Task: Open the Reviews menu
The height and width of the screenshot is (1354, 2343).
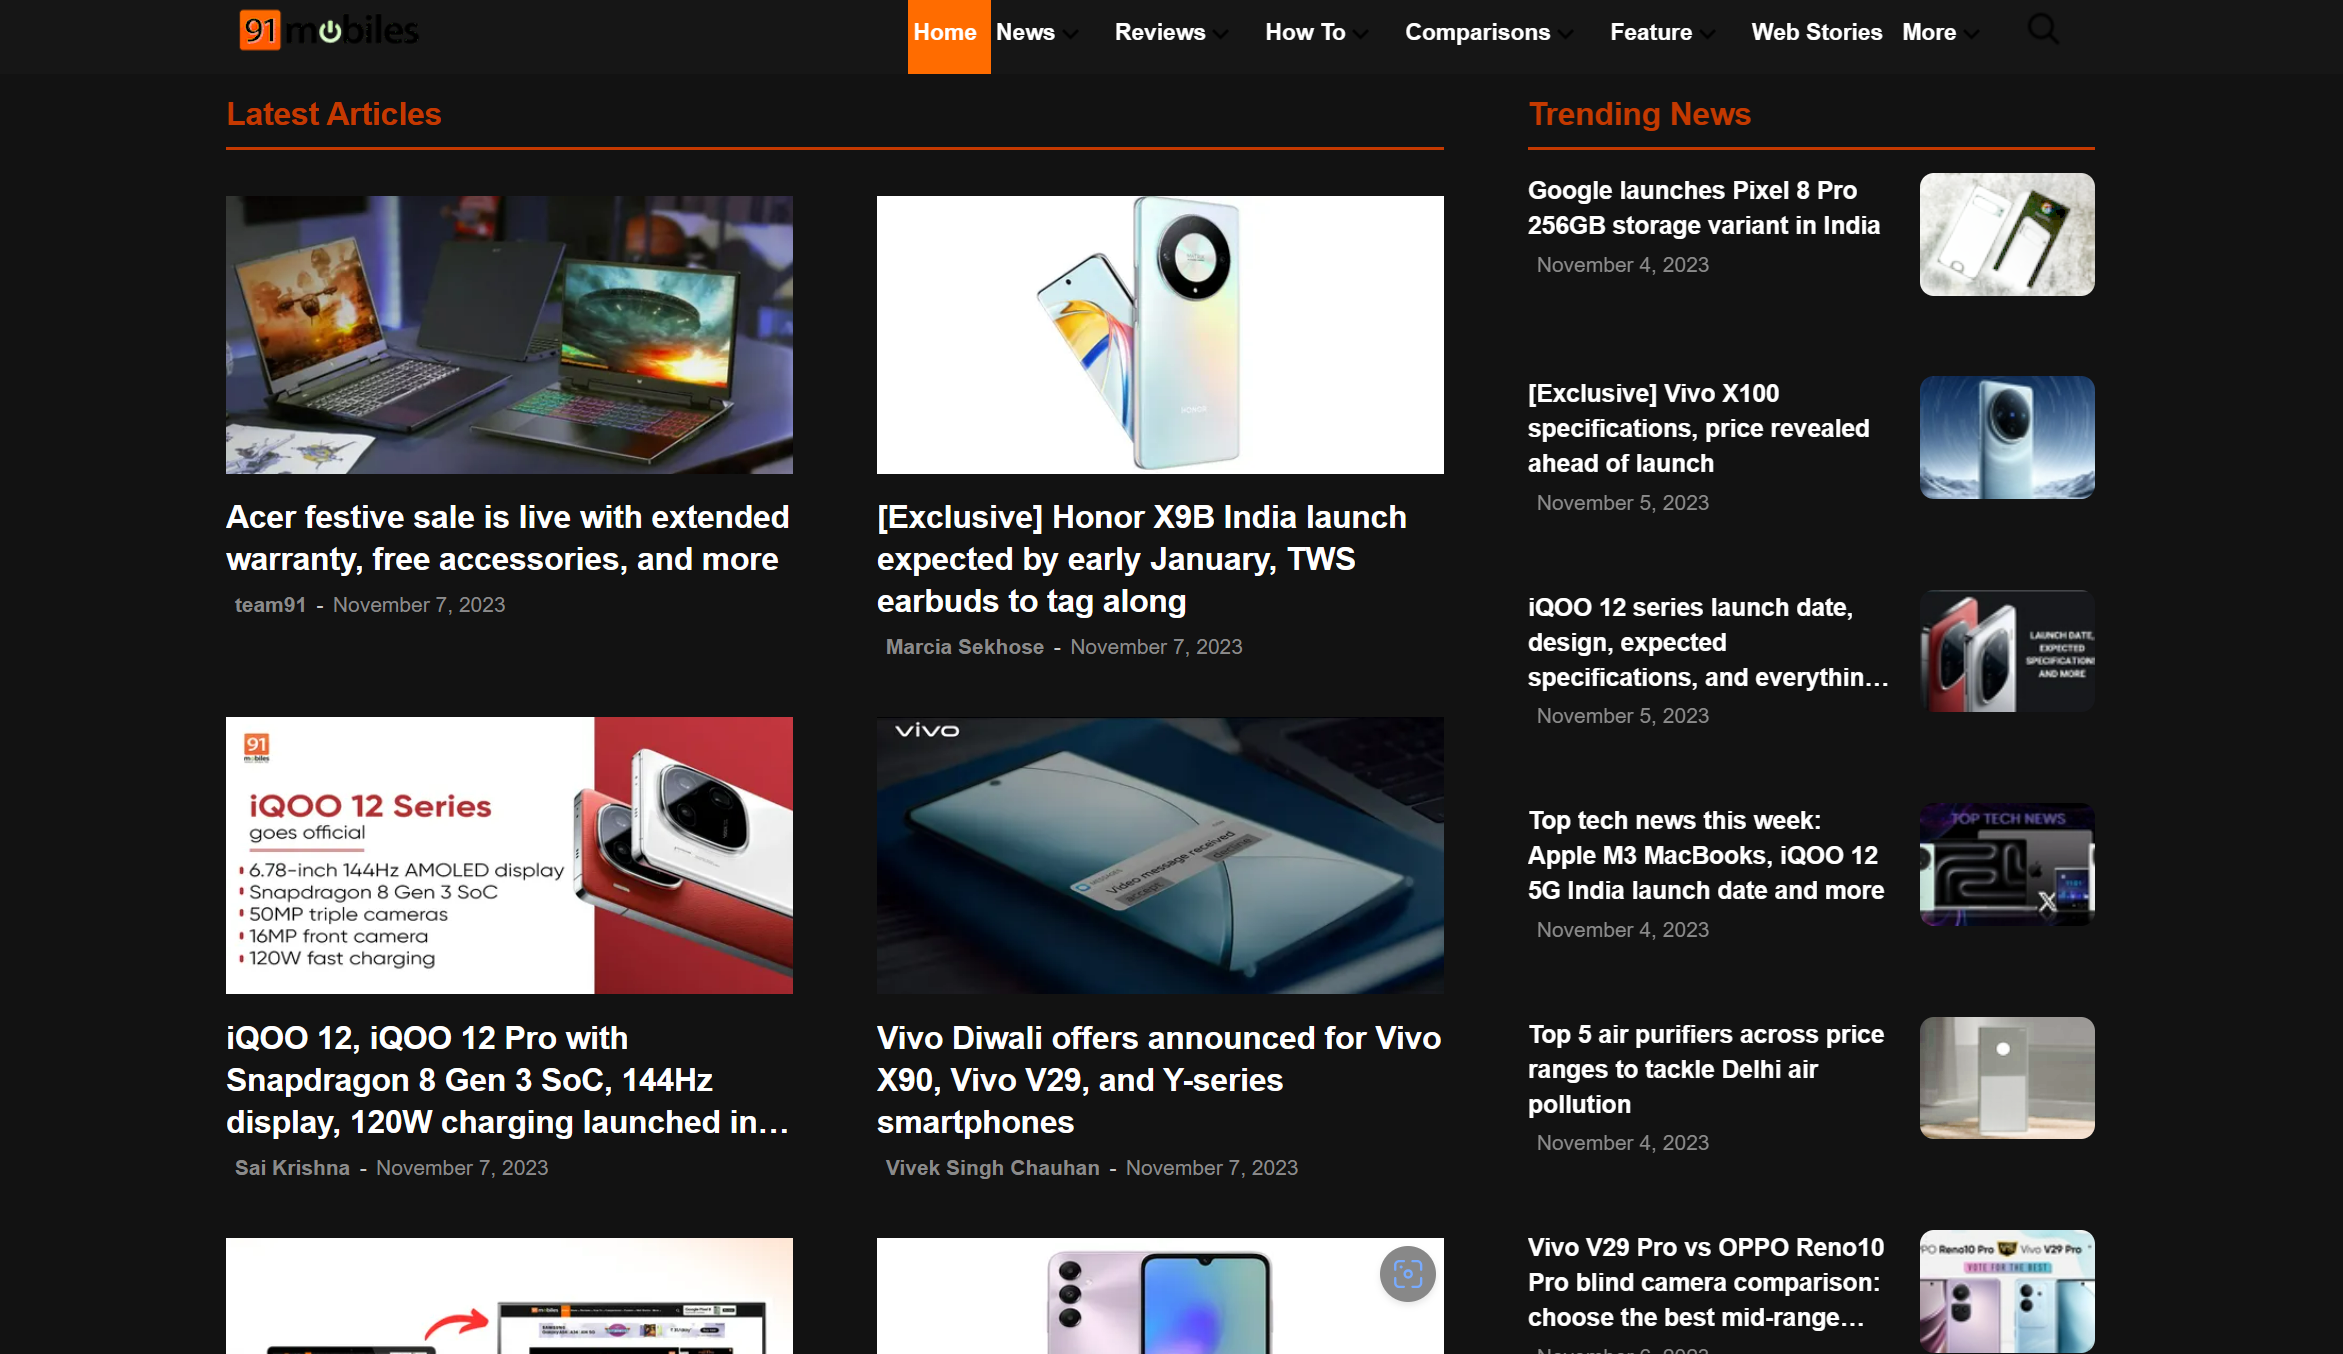Action: pos(1160,32)
